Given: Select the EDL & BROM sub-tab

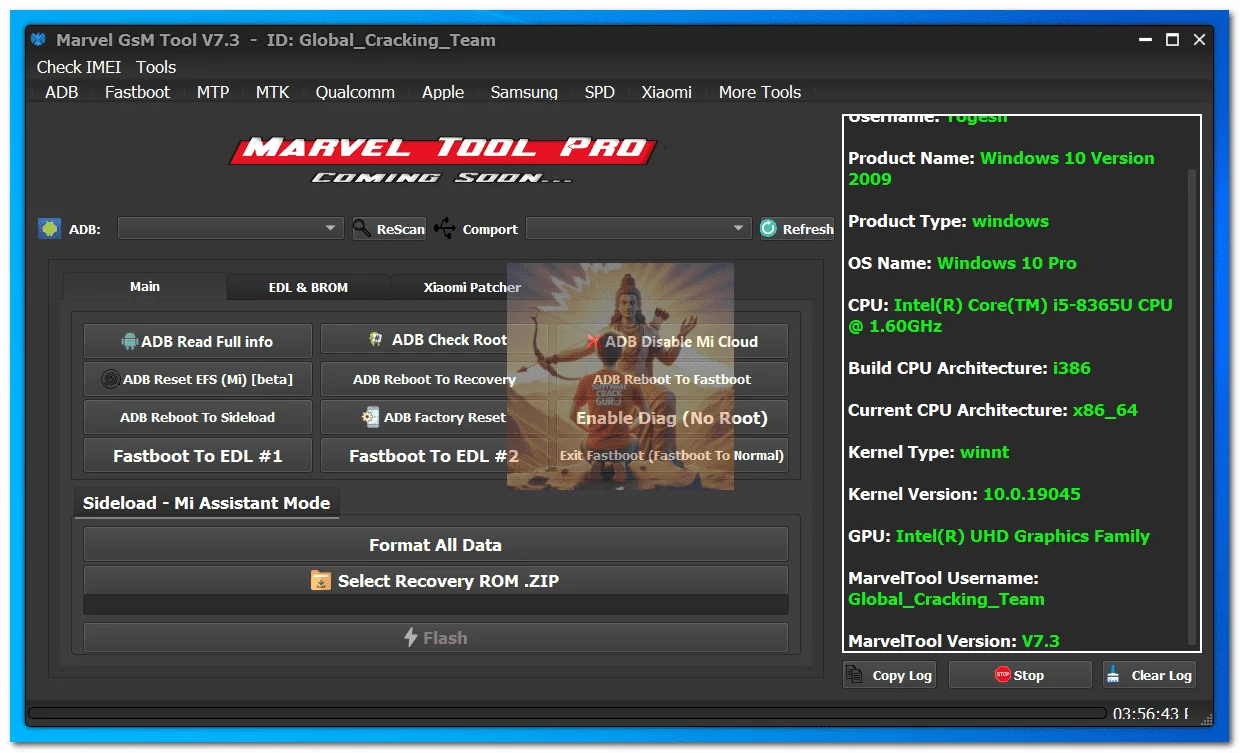Looking at the screenshot, I should click(x=308, y=287).
